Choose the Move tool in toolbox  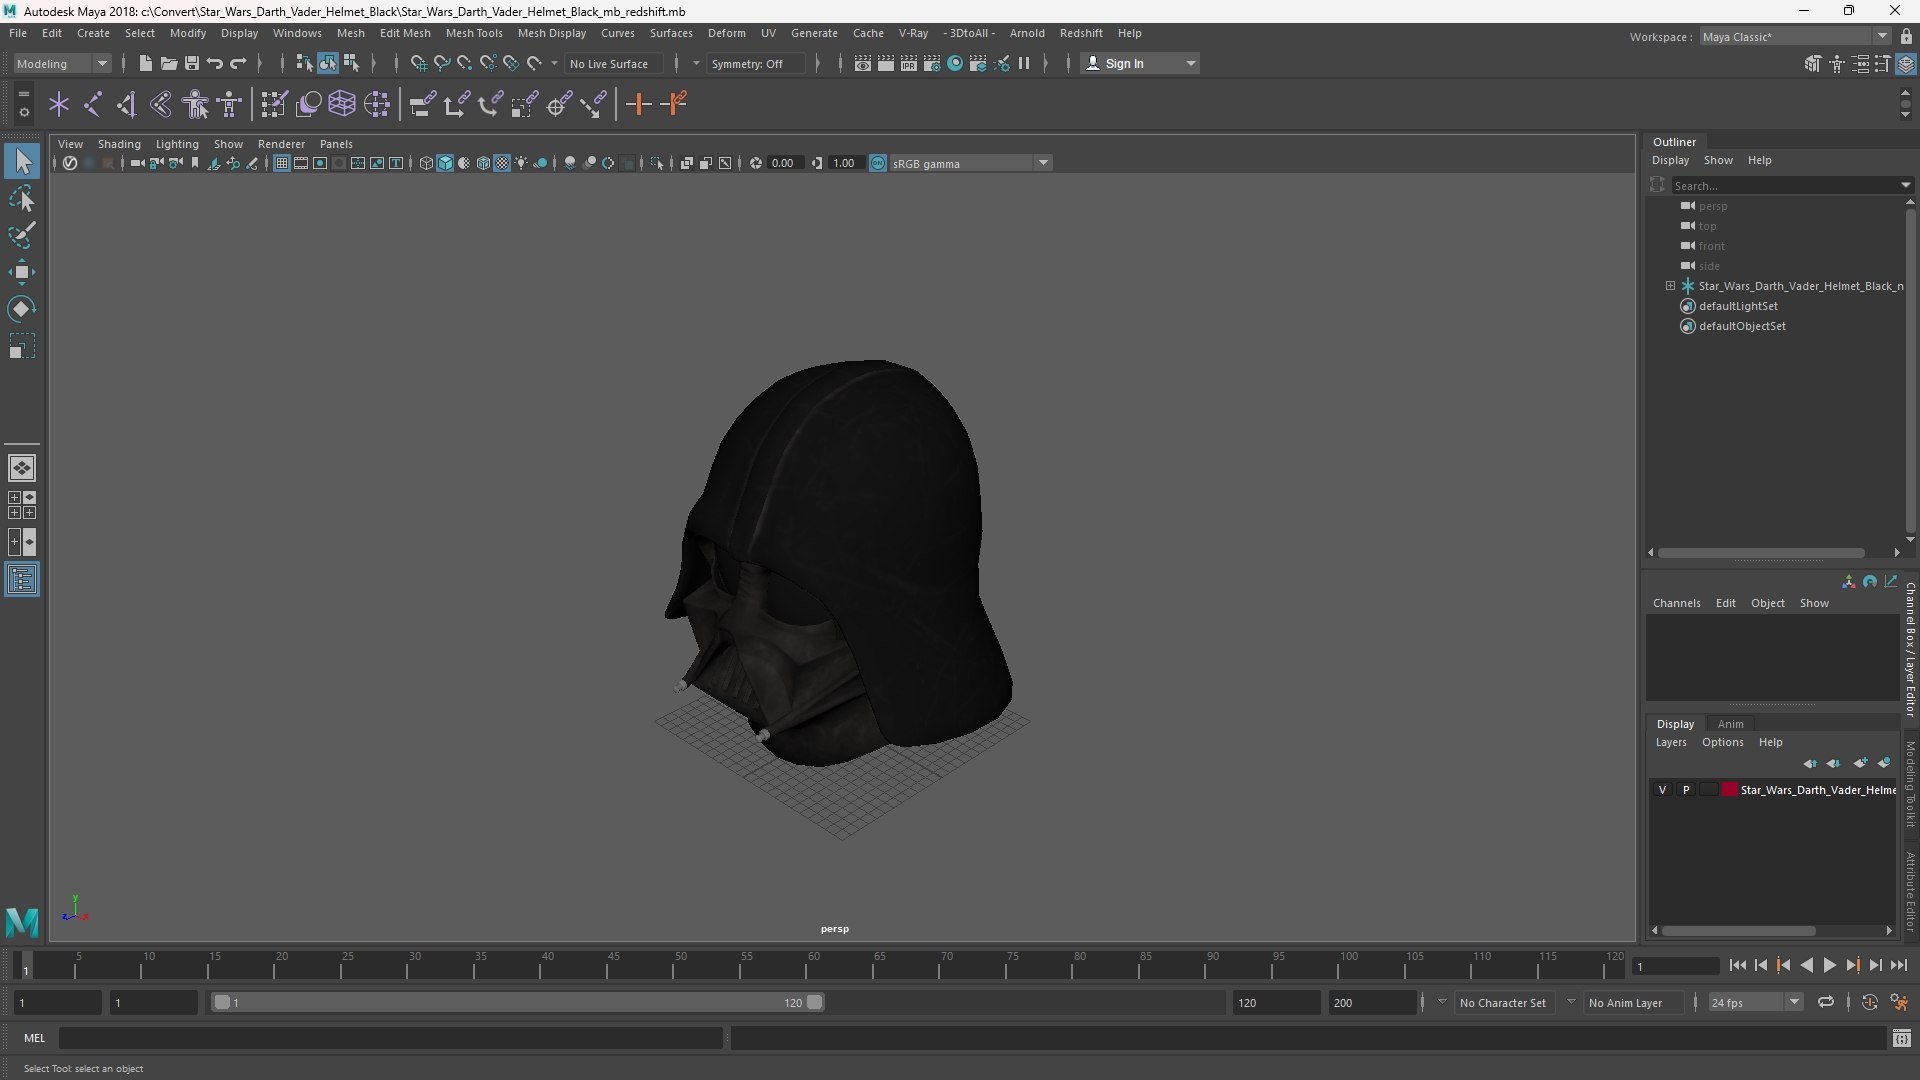click(22, 272)
